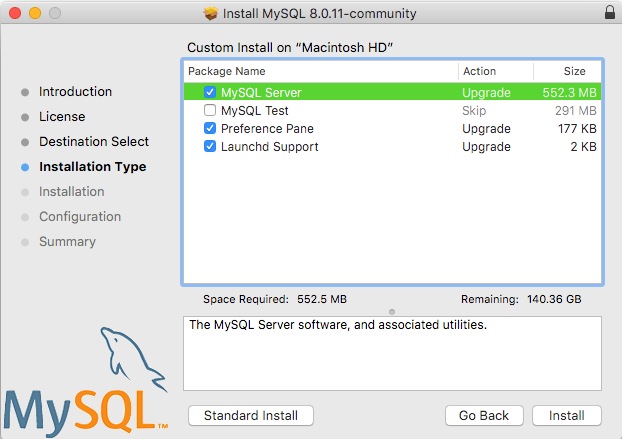Click the installer package icon in title bar

point(211,14)
